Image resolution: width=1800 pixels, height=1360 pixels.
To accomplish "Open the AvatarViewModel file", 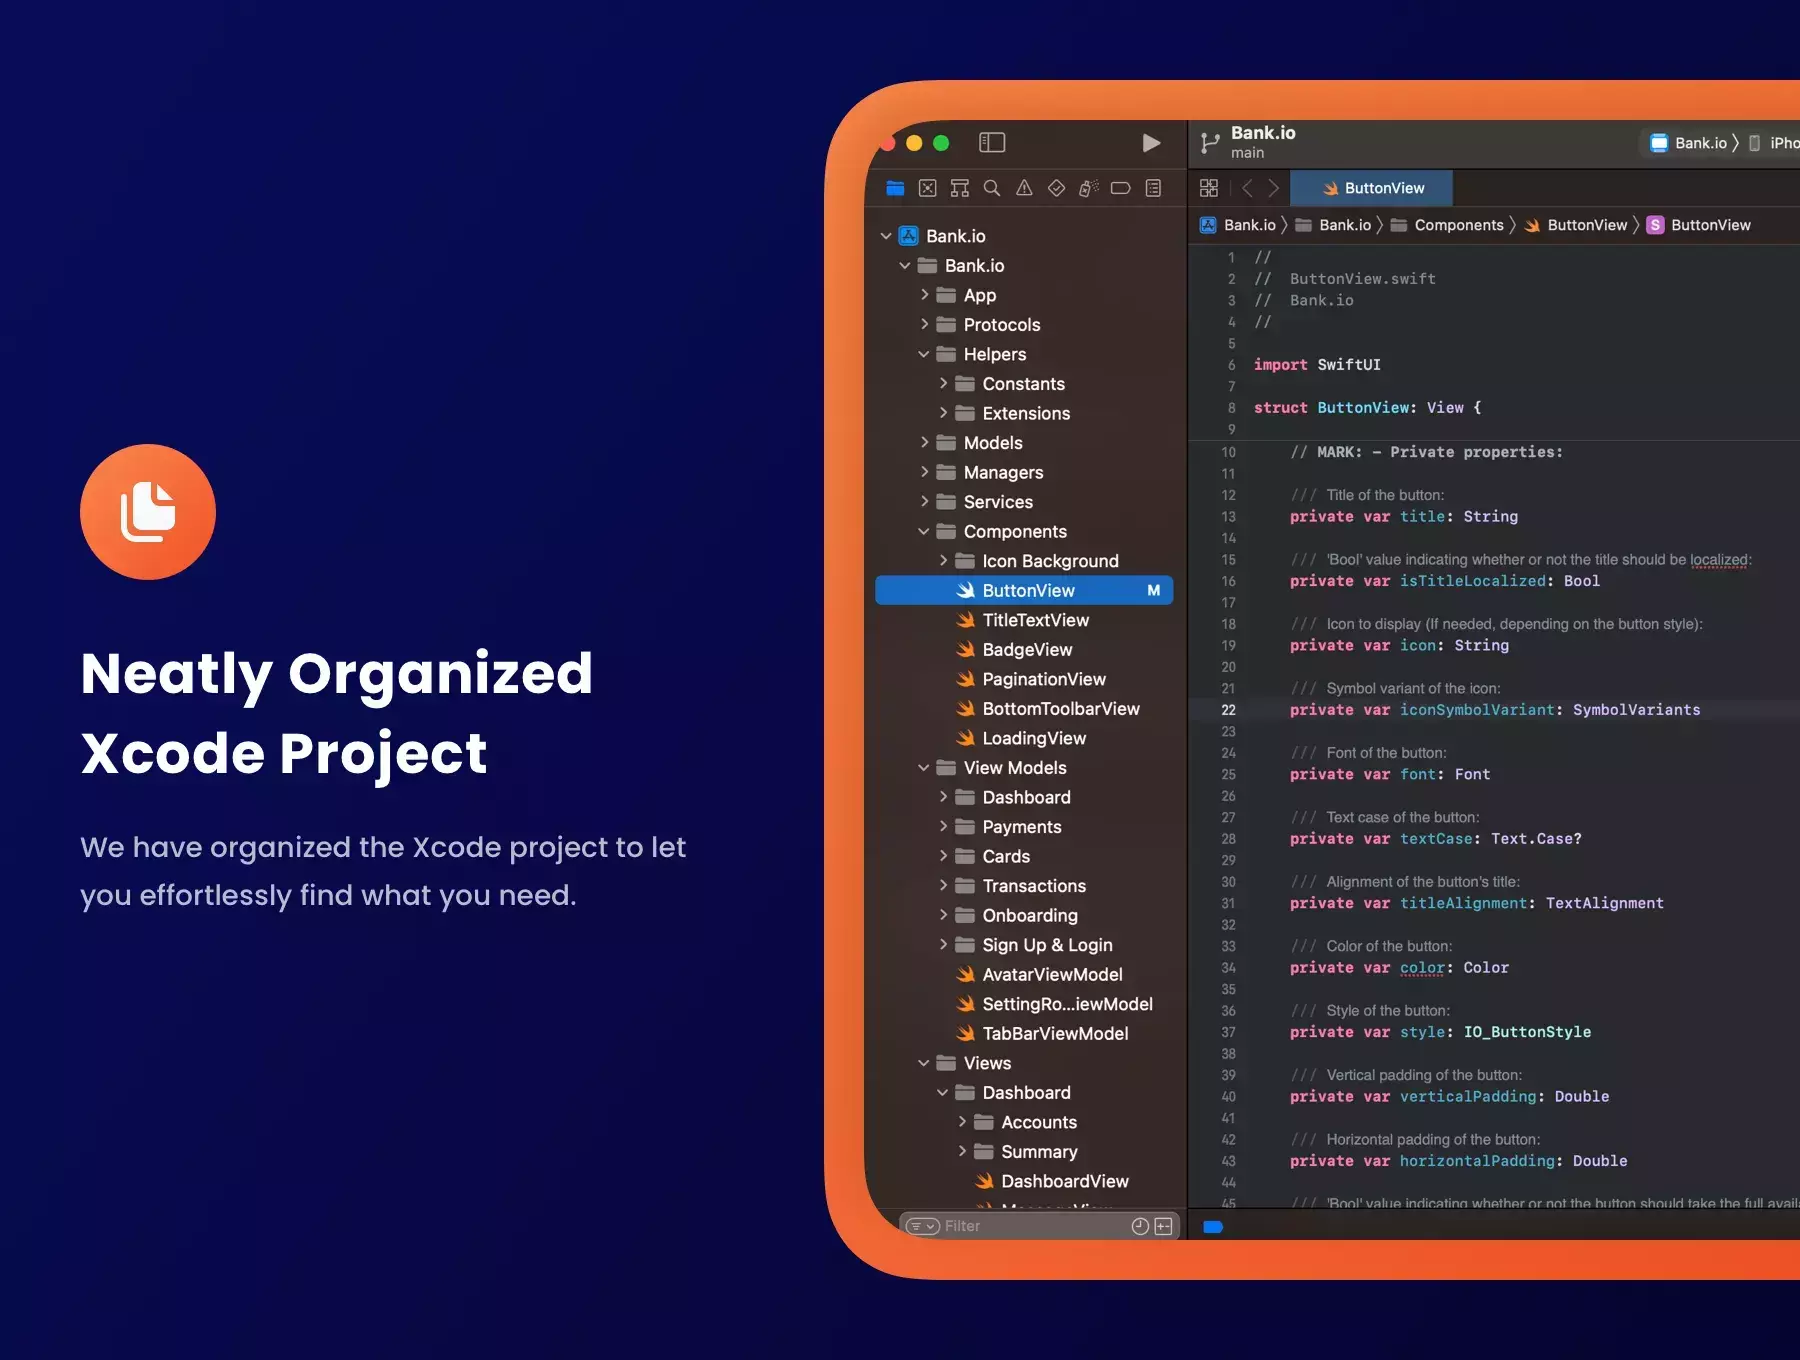I will [x=1040, y=975].
